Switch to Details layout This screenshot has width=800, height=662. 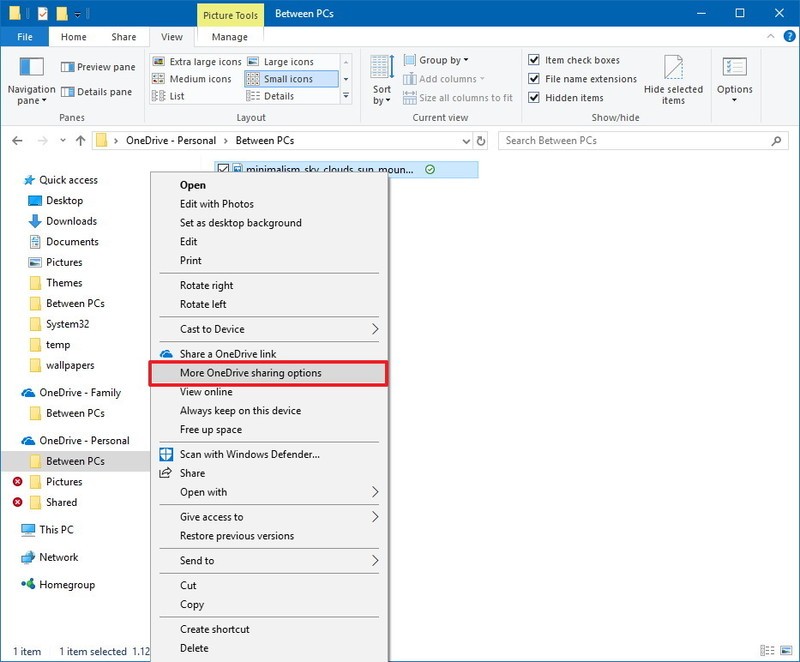[270, 96]
